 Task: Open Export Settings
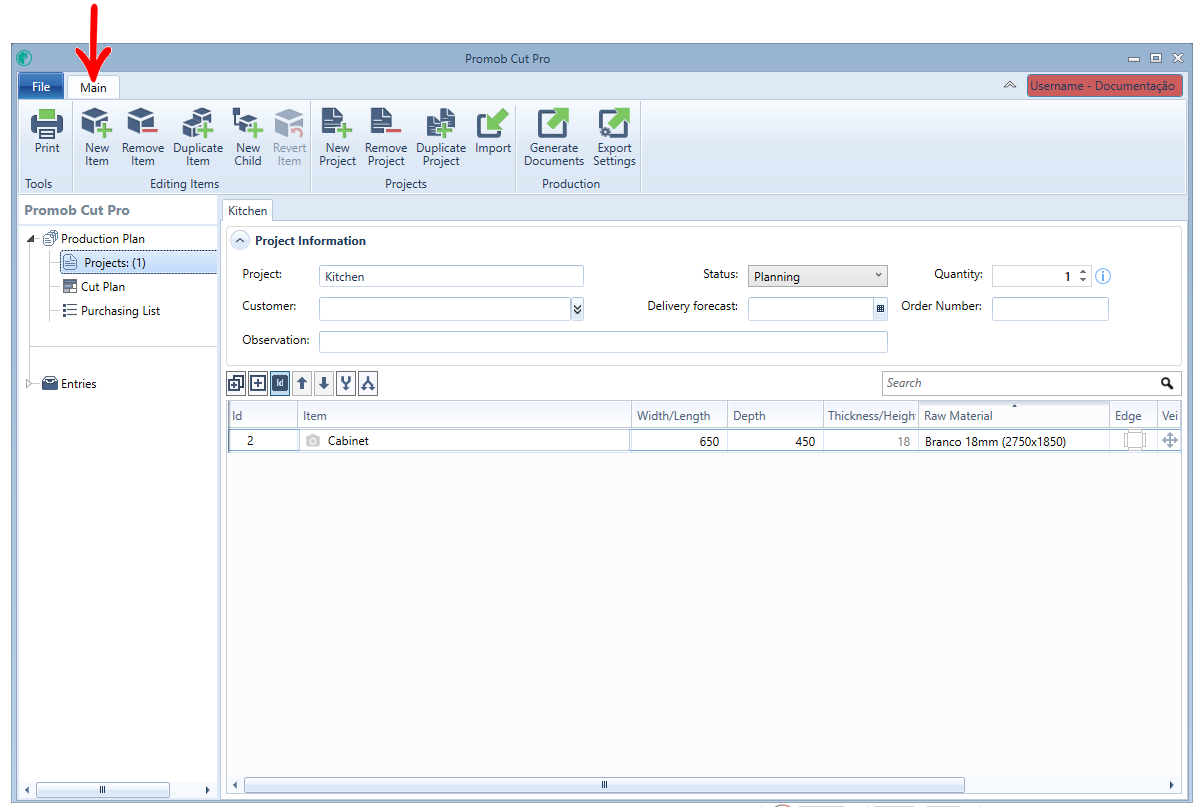(614, 138)
